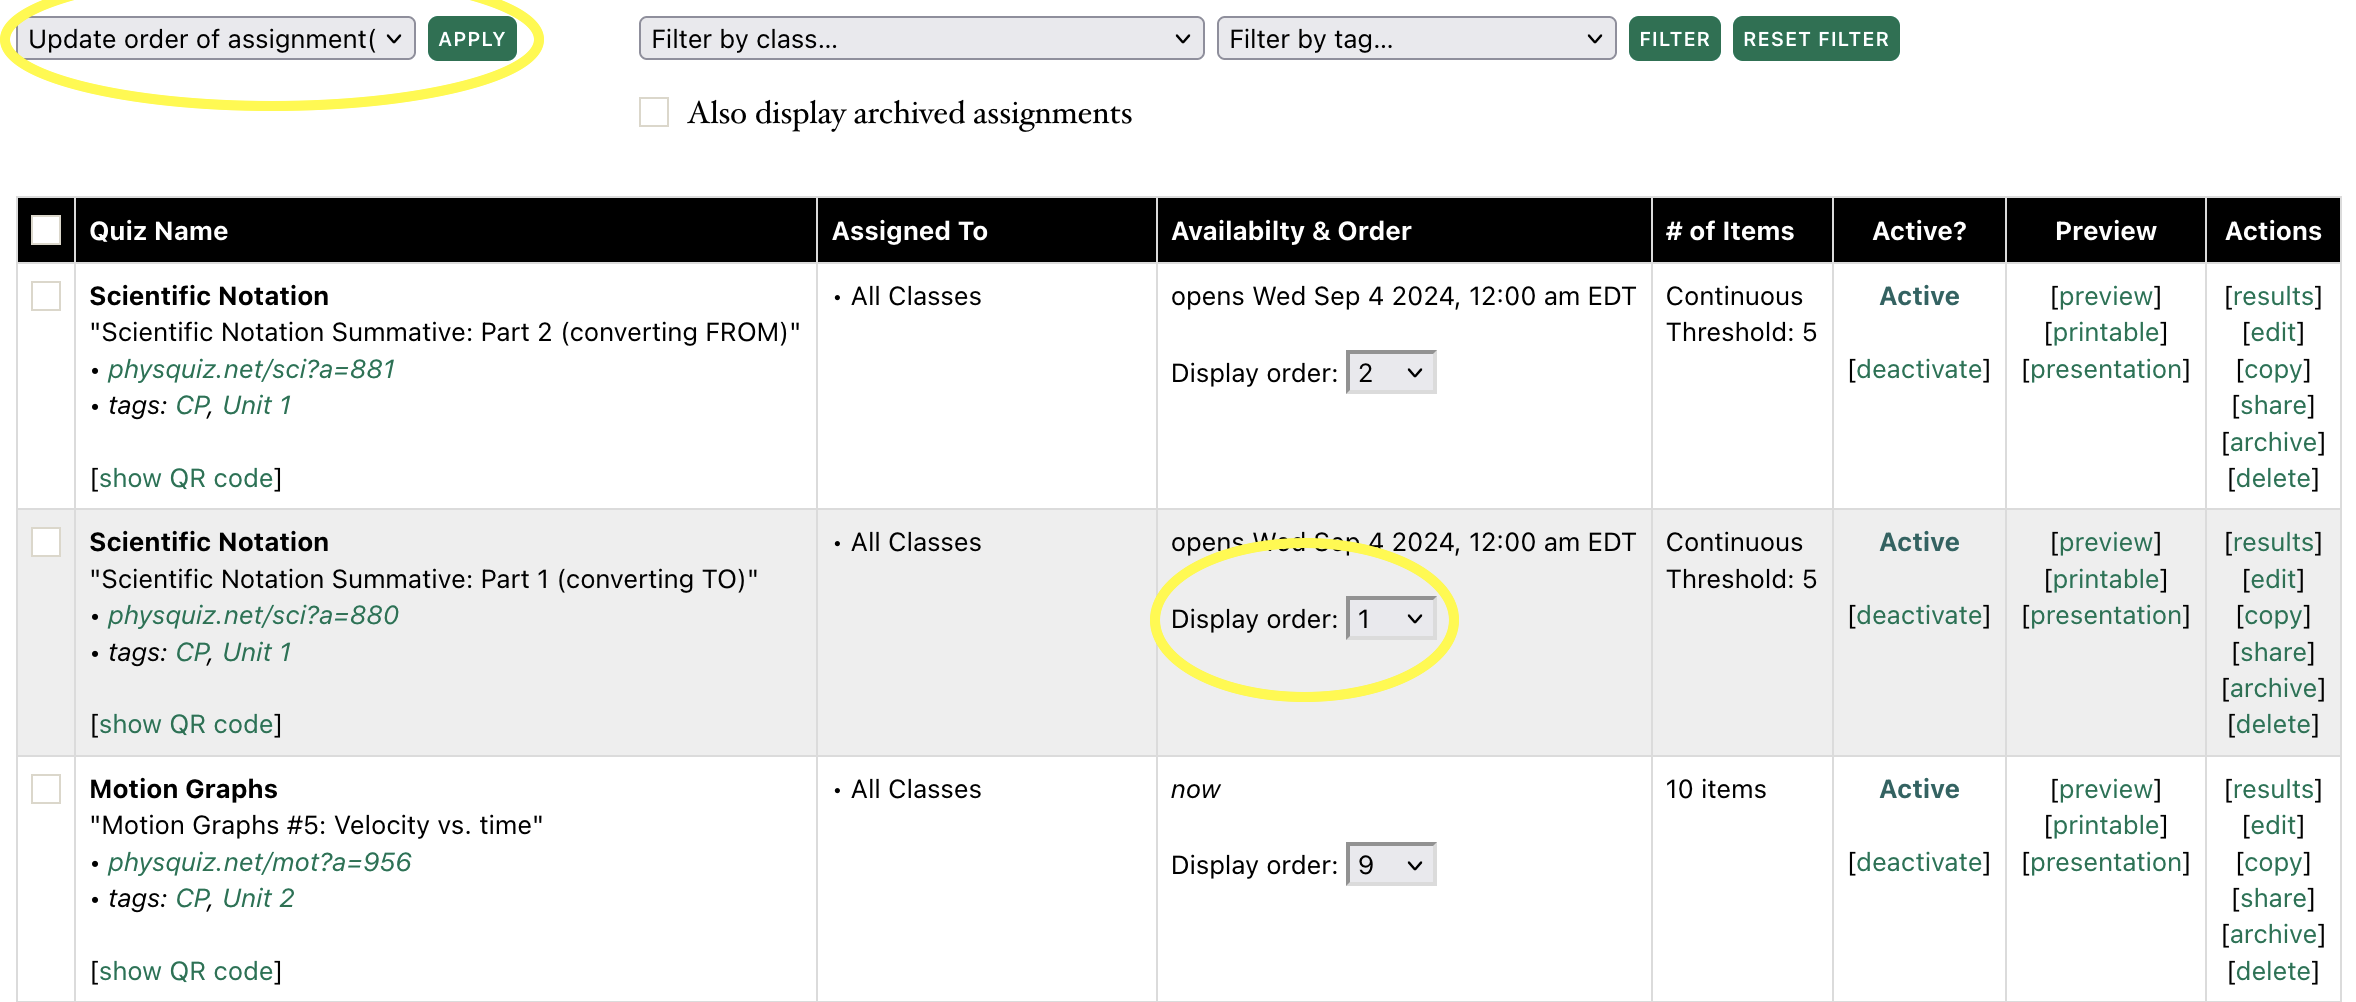
Task: Archive the Scientific Notation Part 1 quiz
Action: point(2273,688)
